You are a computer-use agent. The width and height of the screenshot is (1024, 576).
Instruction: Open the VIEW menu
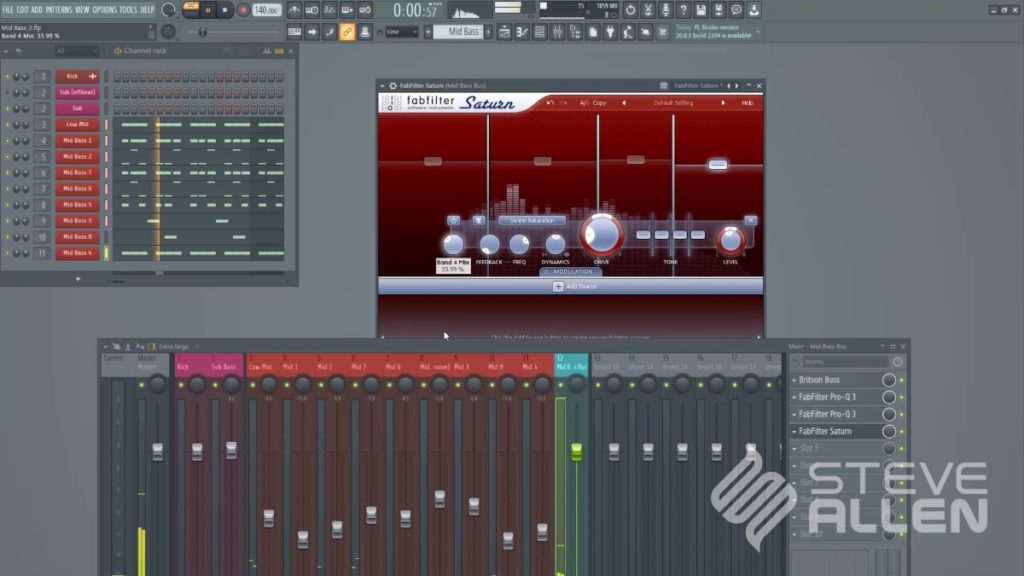click(x=82, y=10)
